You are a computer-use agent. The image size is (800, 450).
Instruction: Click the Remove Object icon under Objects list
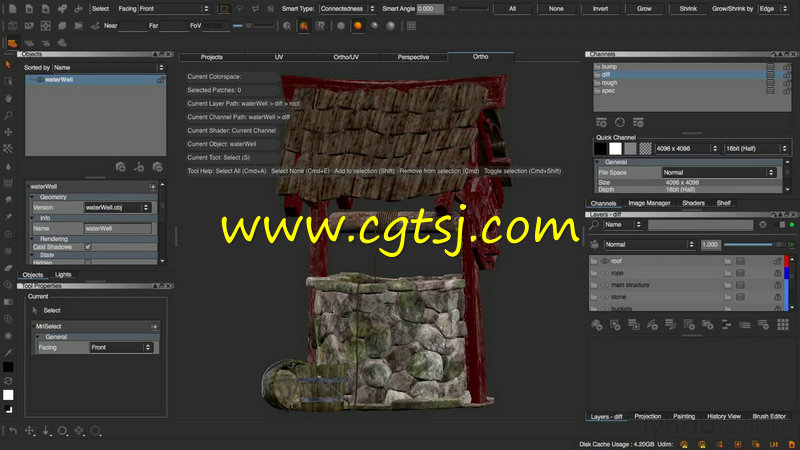click(x=158, y=167)
